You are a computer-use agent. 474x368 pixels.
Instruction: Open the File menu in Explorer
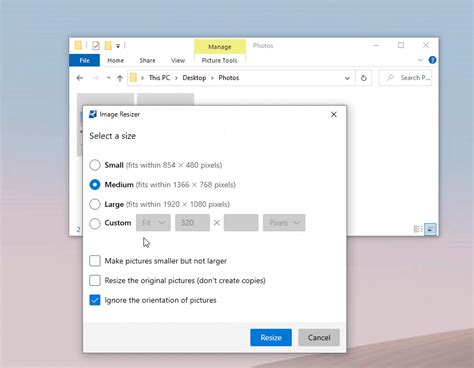(x=84, y=60)
